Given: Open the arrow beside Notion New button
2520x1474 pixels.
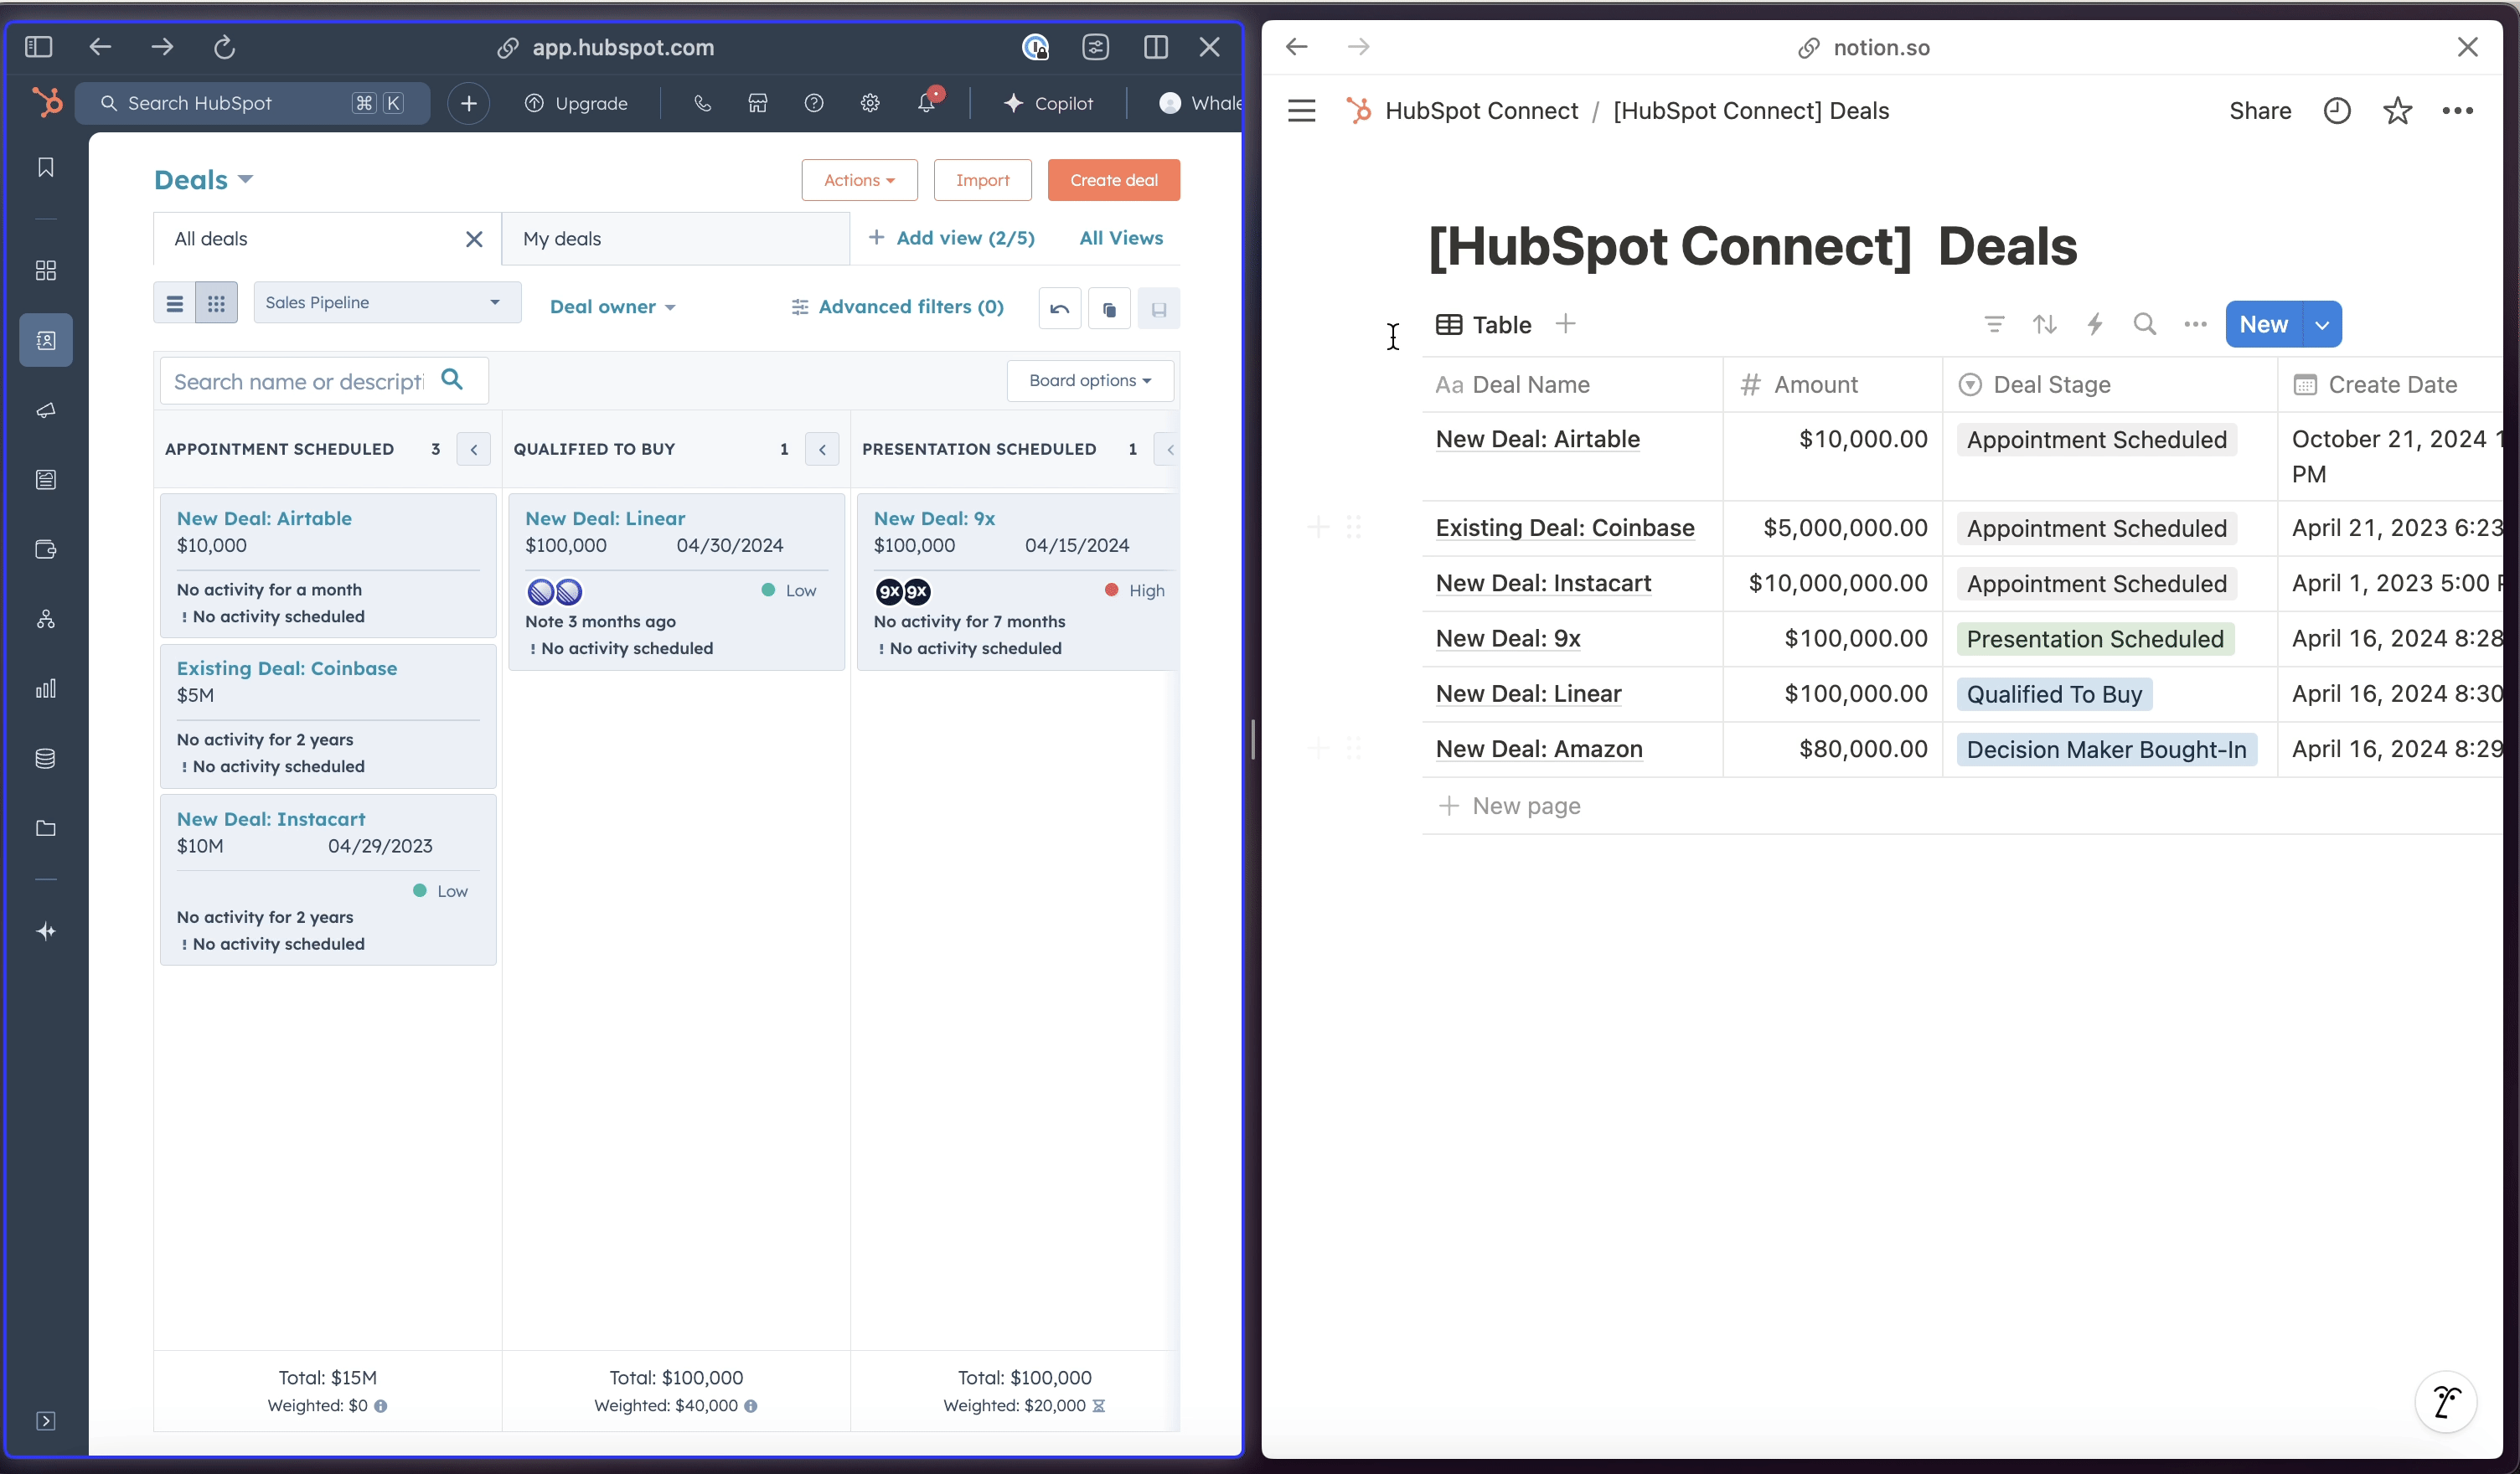Looking at the screenshot, I should [x=2322, y=325].
